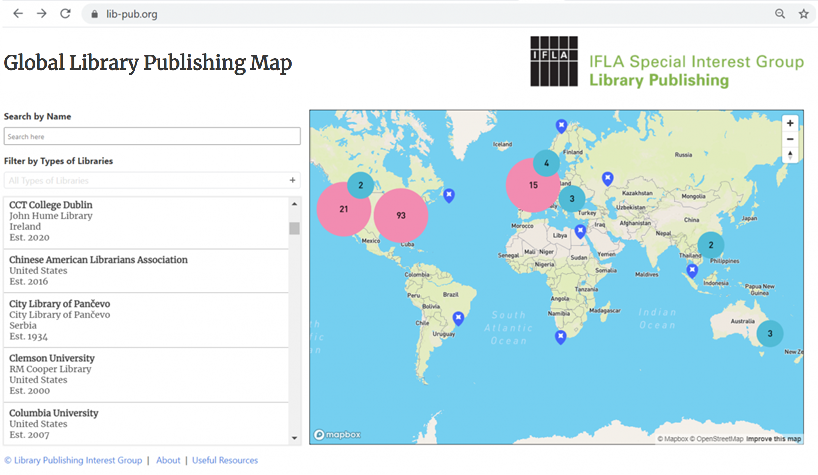Open teal cluster of 3 in Australia

[x=769, y=334]
